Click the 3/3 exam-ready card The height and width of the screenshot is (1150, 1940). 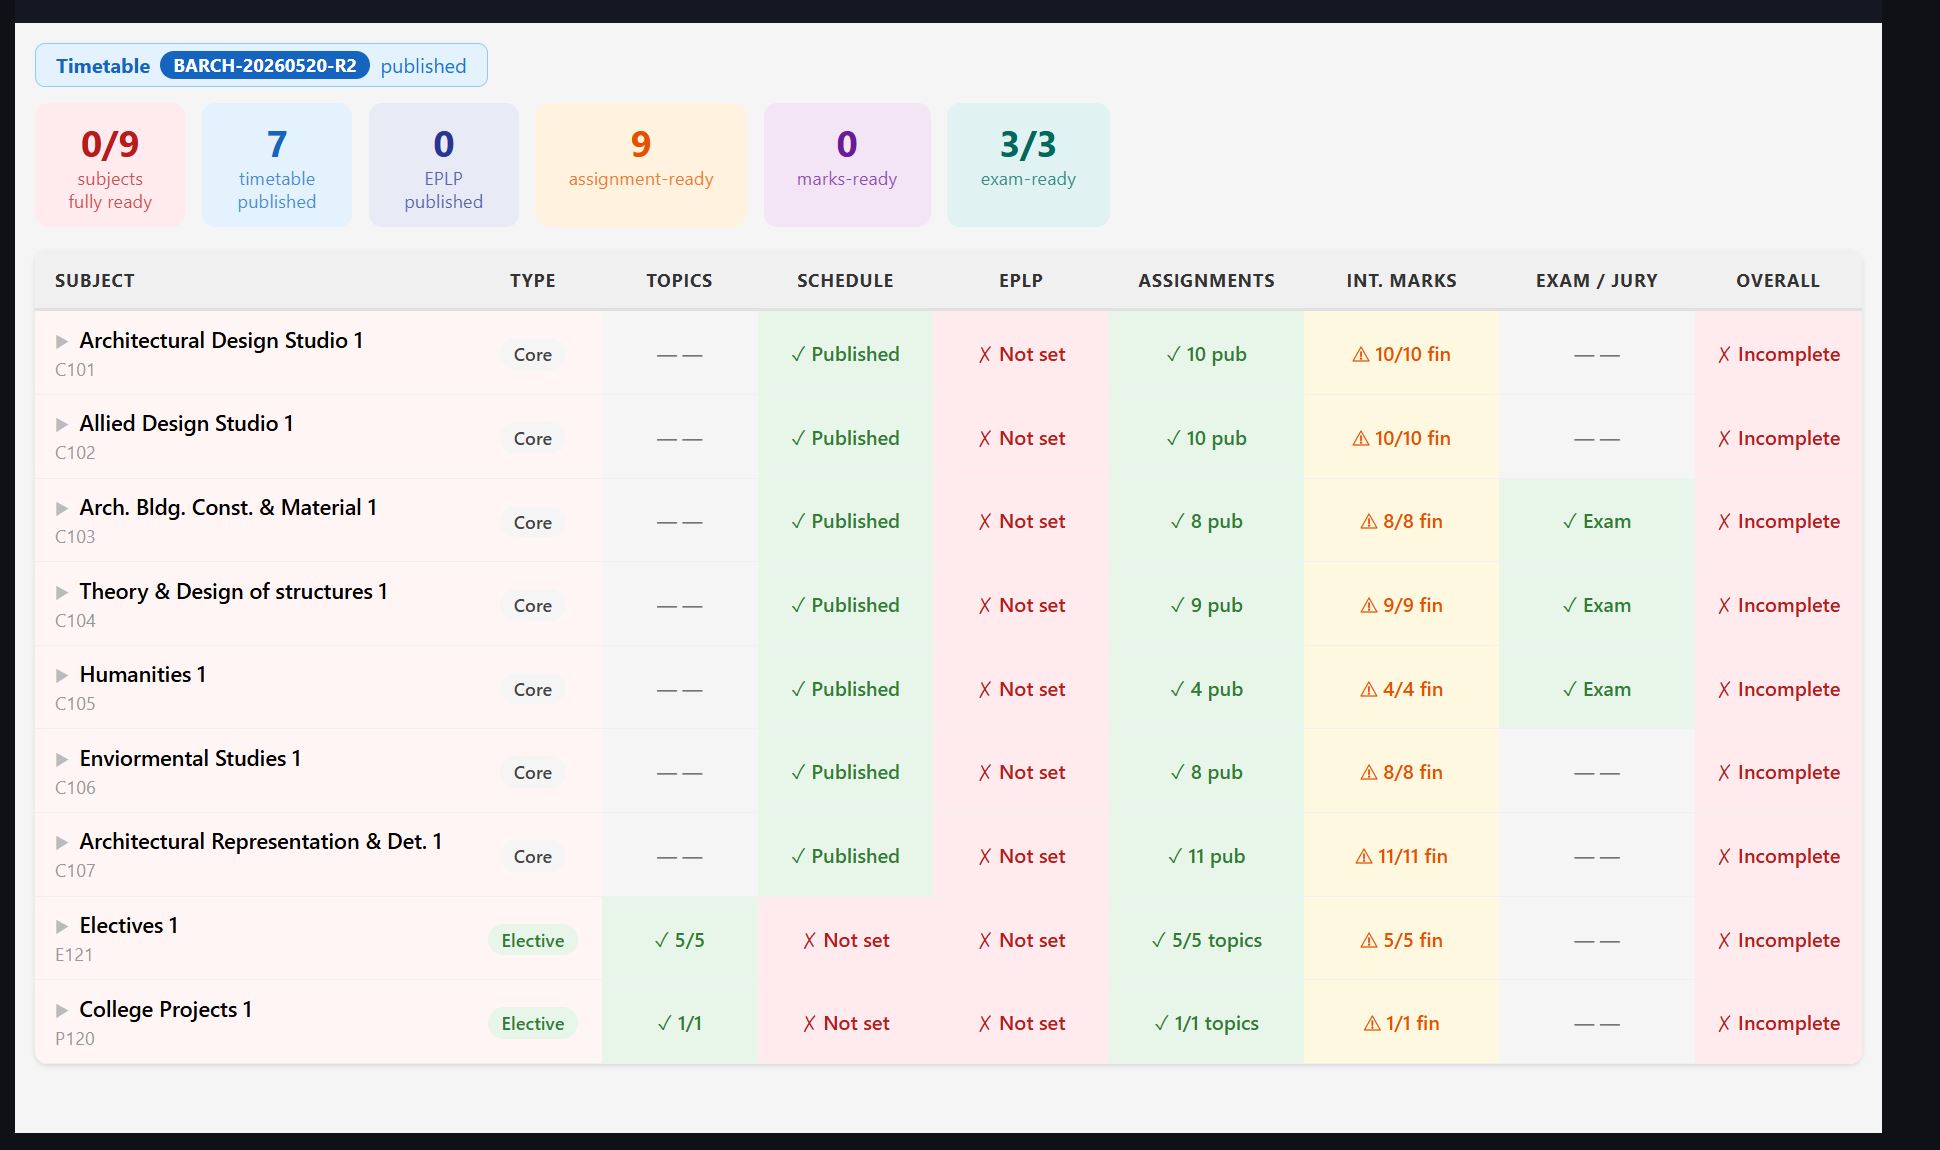[1028, 165]
